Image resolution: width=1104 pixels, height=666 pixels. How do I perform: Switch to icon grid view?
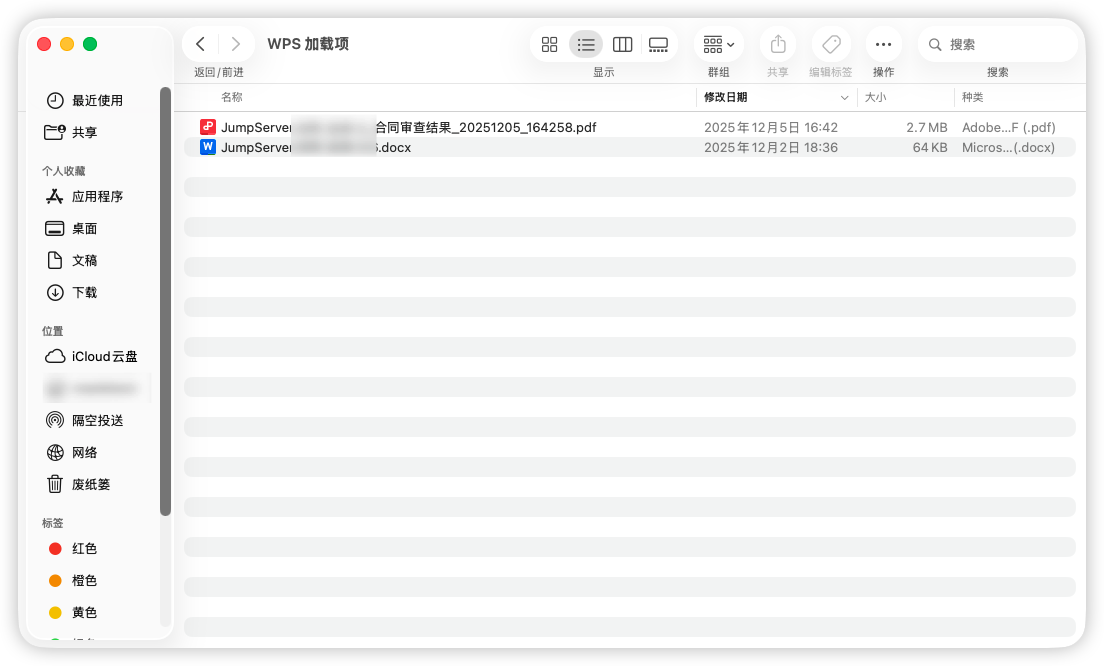549,44
